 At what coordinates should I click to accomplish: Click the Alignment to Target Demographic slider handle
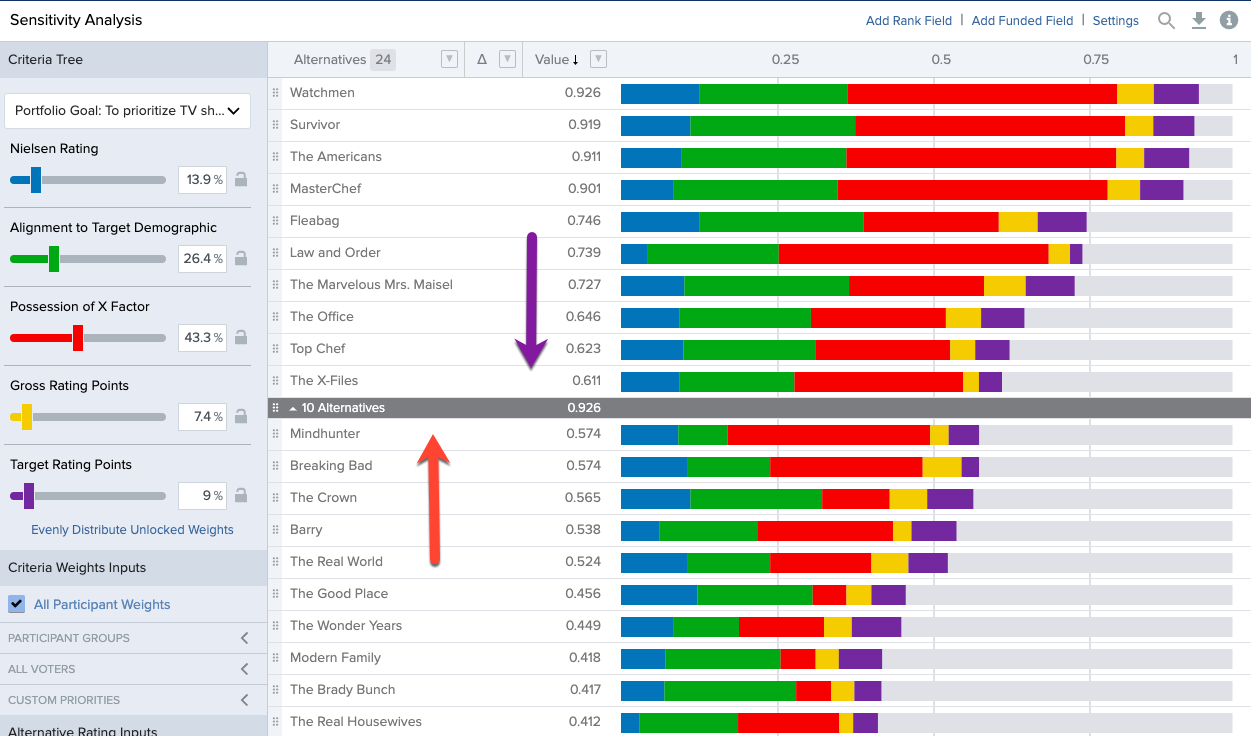click(54, 259)
